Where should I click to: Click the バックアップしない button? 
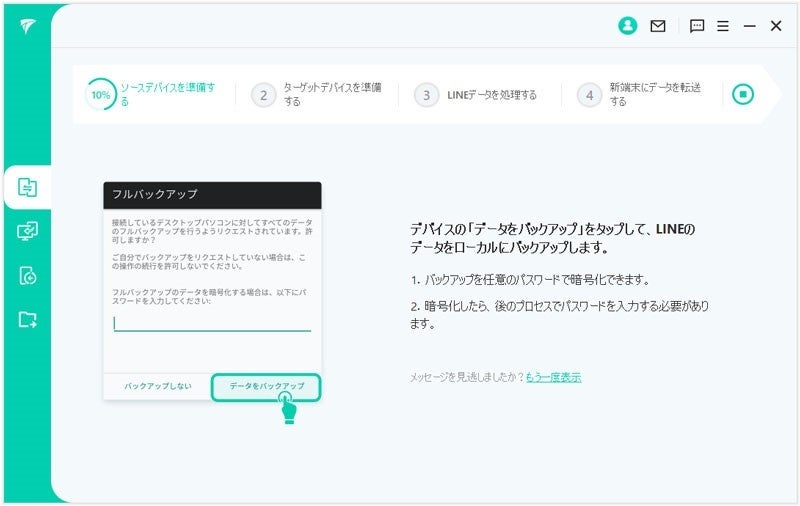(158, 387)
